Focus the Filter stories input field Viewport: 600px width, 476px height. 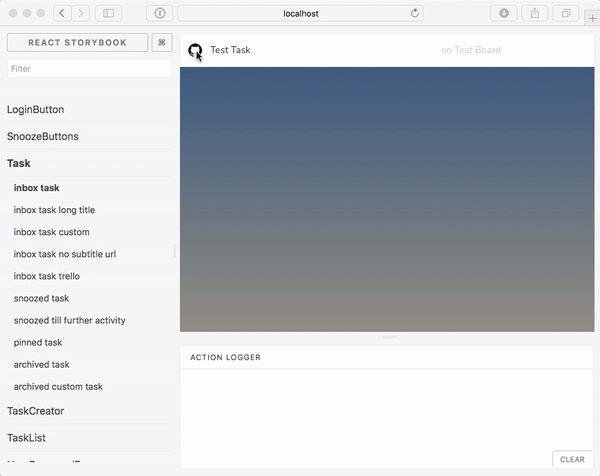(90, 69)
